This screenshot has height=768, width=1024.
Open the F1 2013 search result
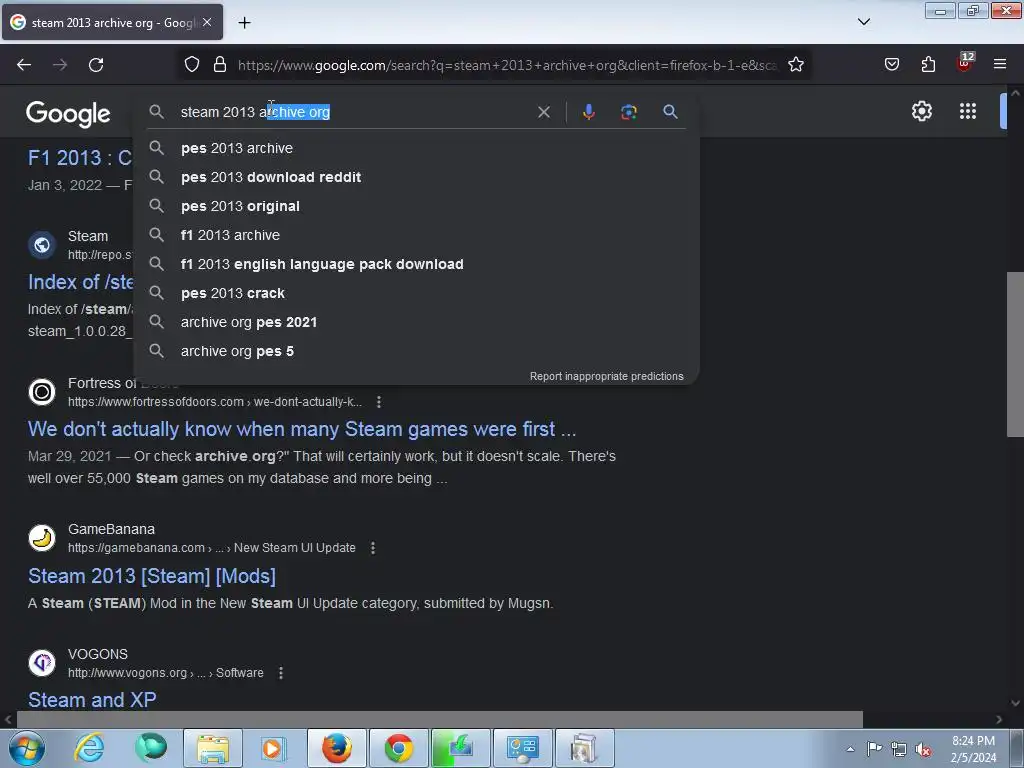[80, 157]
